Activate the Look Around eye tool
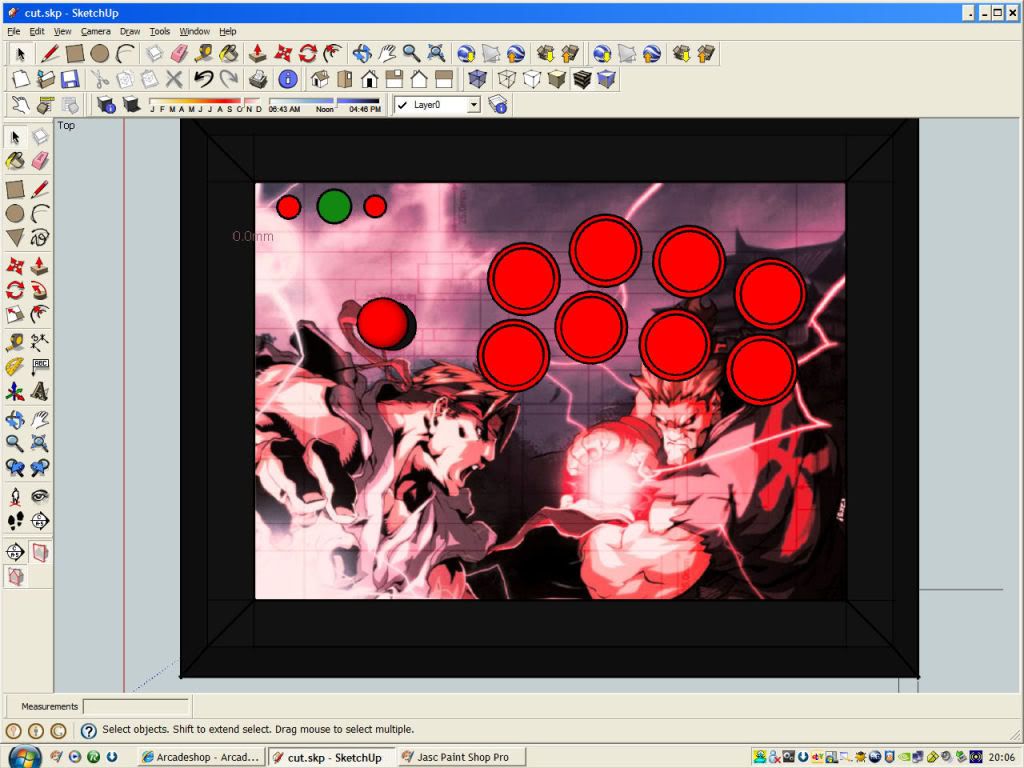This screenshot has height=768, width=1024. [x=40, y=496]
